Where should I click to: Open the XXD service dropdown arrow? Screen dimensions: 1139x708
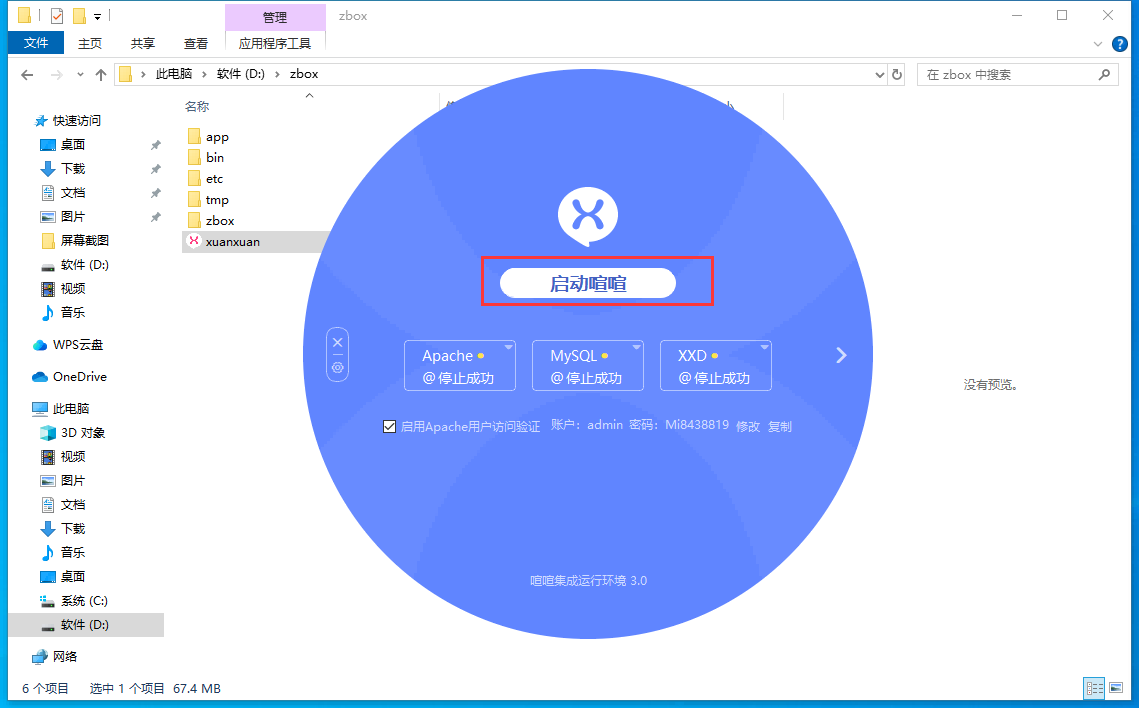click(765, 348)
